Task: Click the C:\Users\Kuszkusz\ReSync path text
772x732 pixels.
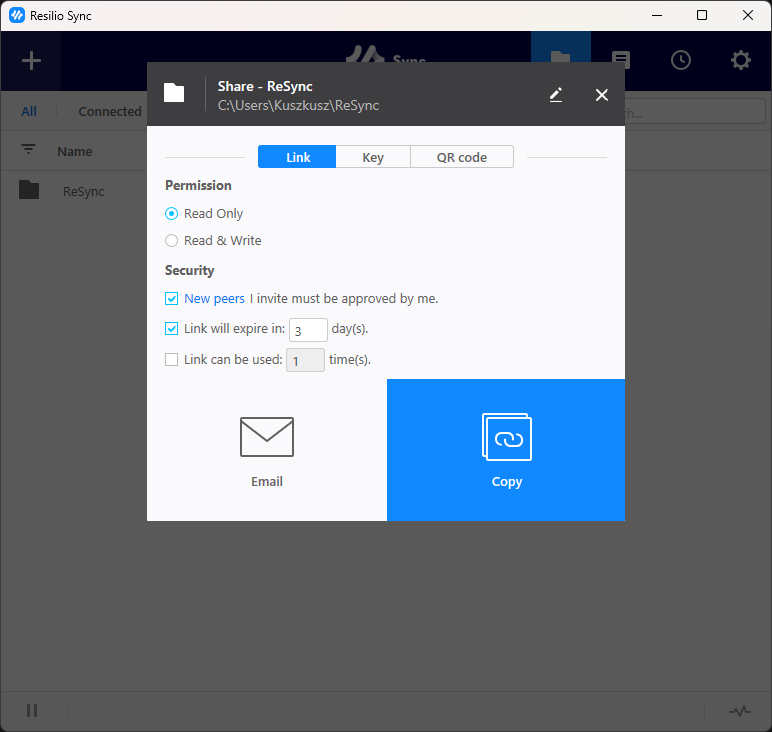Action: point(298,105)
